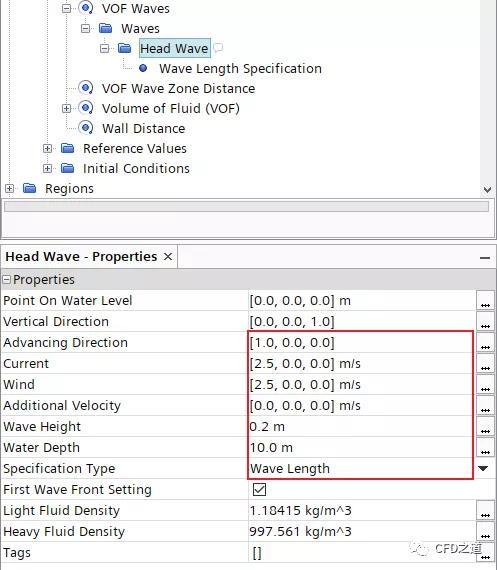Viewport: 497px width, 570px height.
Task: Click the VOF Waves model icon
Action: 86,8
